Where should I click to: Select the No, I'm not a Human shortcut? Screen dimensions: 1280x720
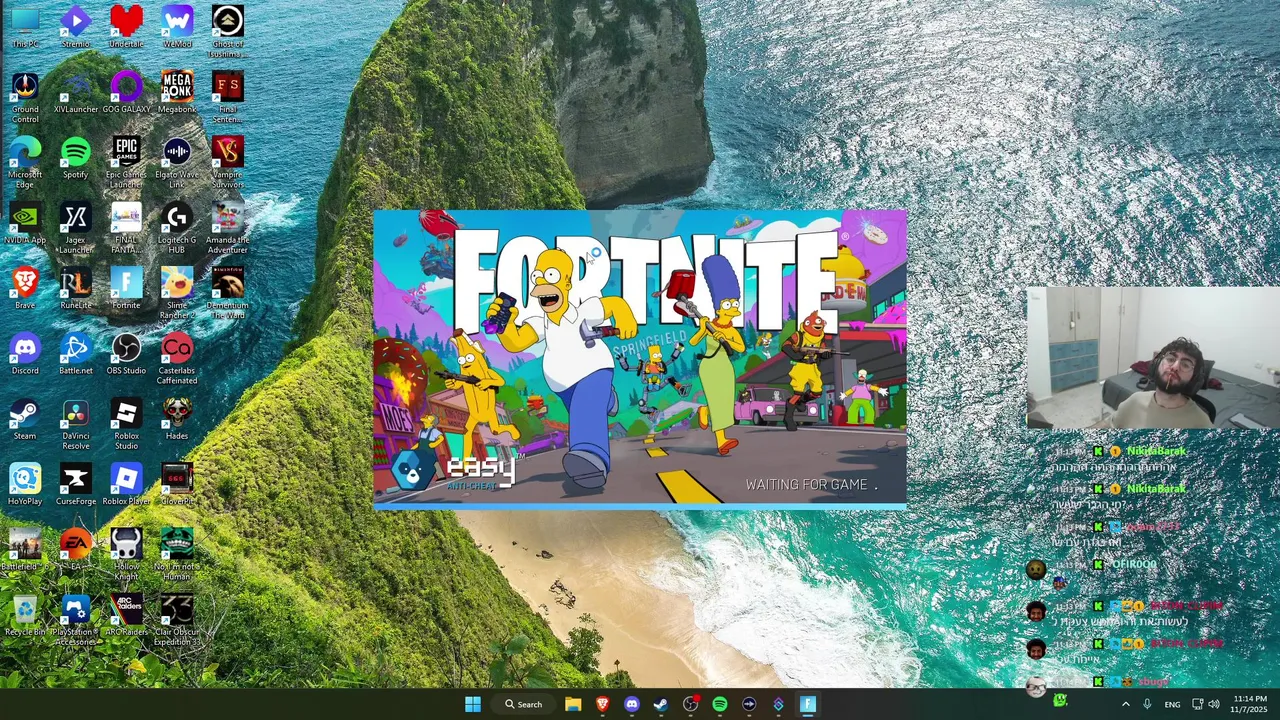177,555
